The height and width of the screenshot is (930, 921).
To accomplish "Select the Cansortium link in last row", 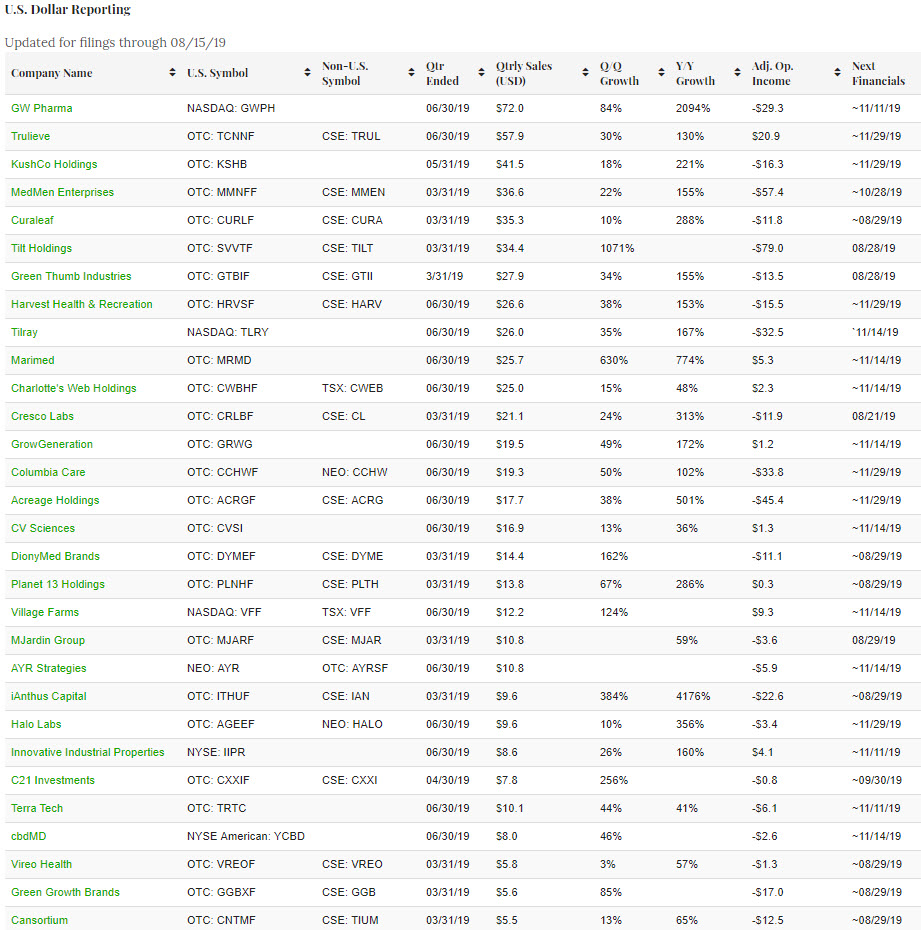I will click(40, 920).
